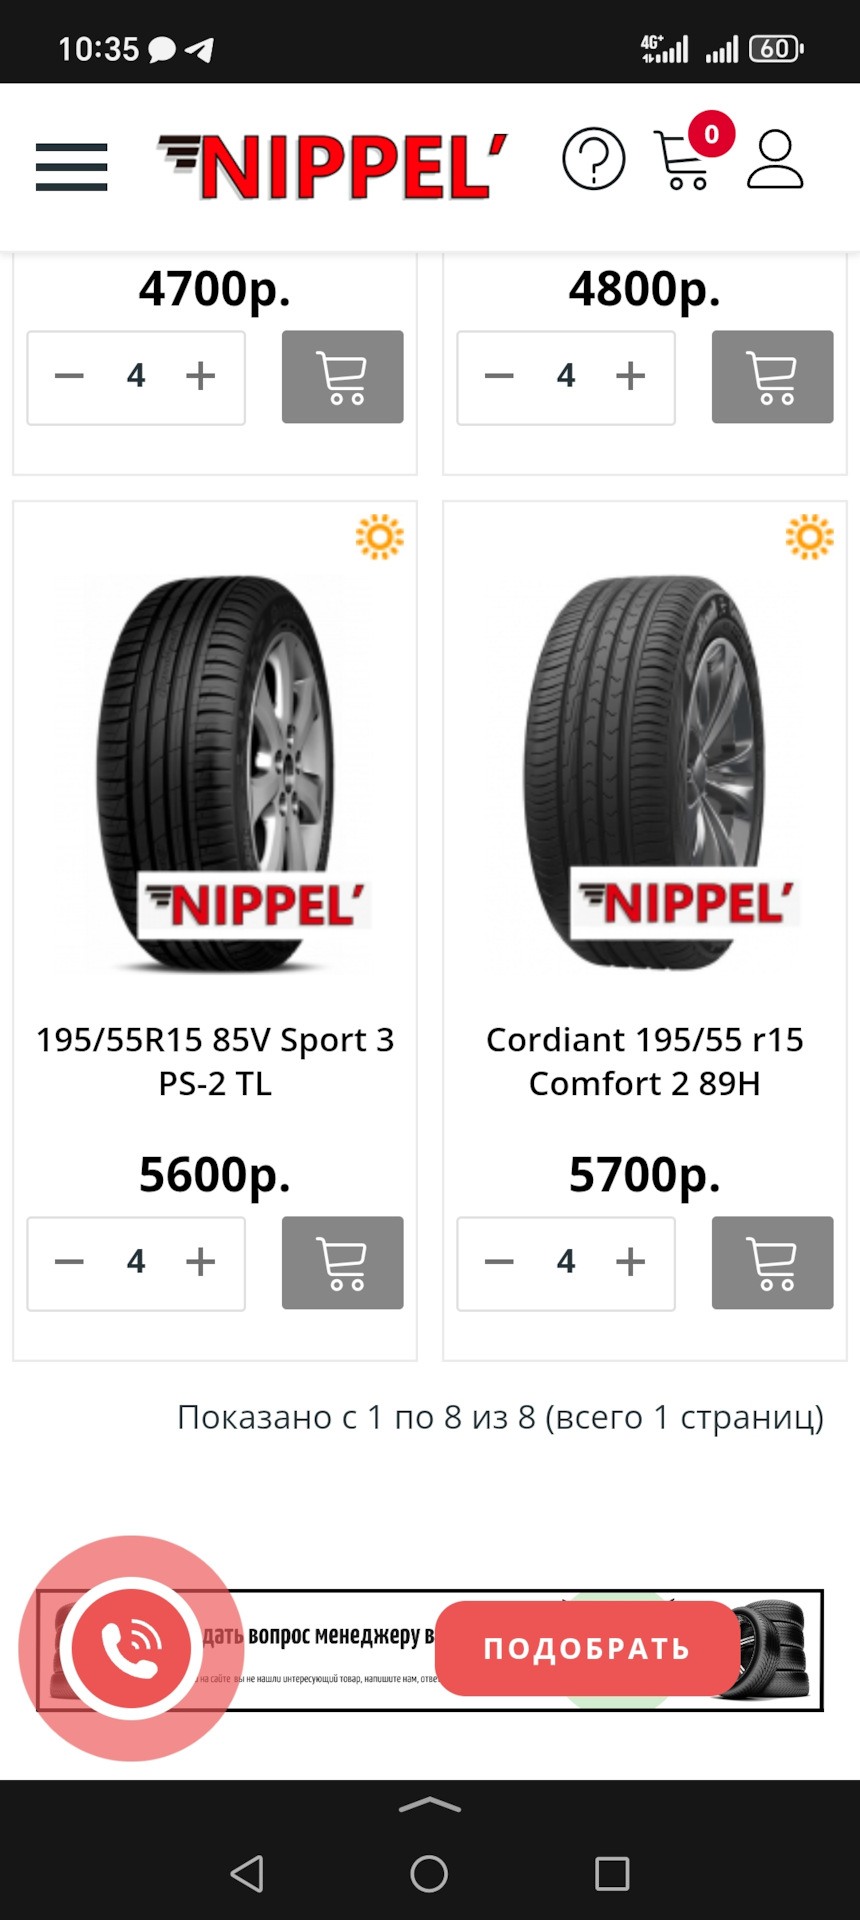
Task: Tap the help question mark icon
Action: click(x=593, y=159)
